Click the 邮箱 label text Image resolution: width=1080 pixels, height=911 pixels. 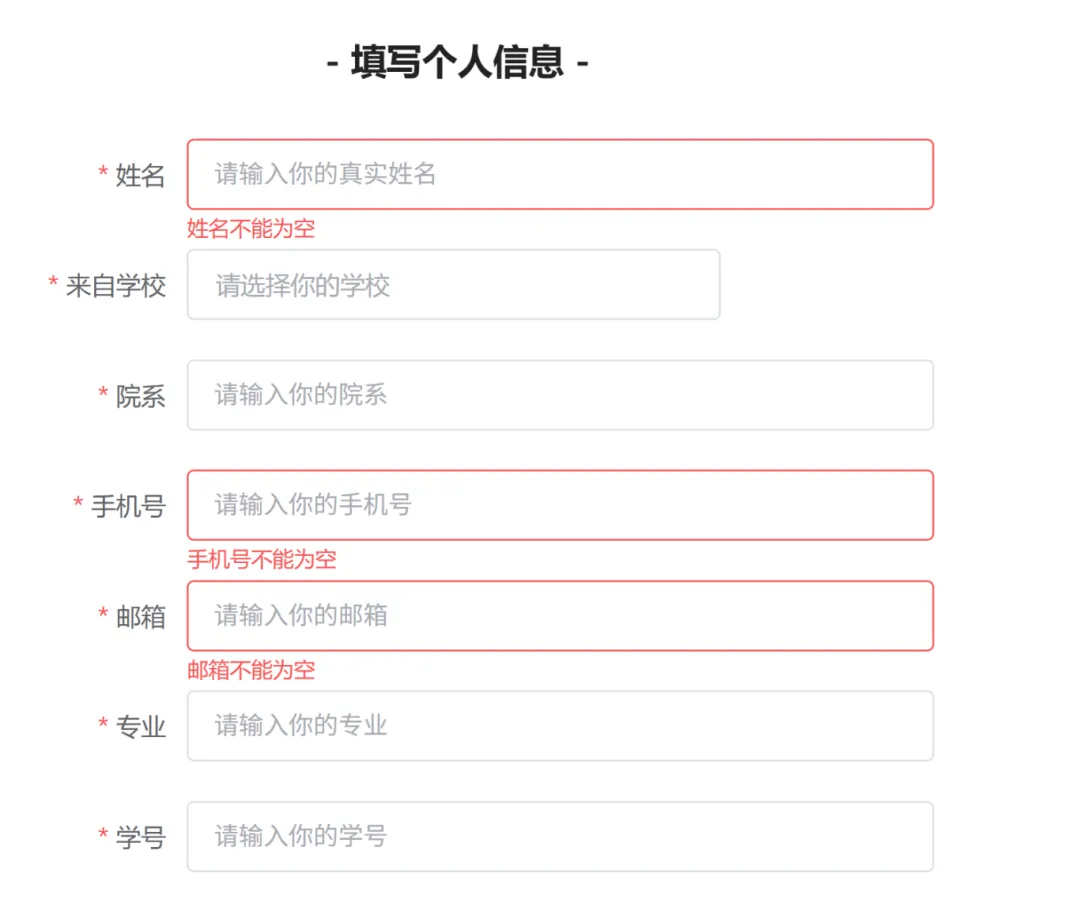(x=140, y=616)
